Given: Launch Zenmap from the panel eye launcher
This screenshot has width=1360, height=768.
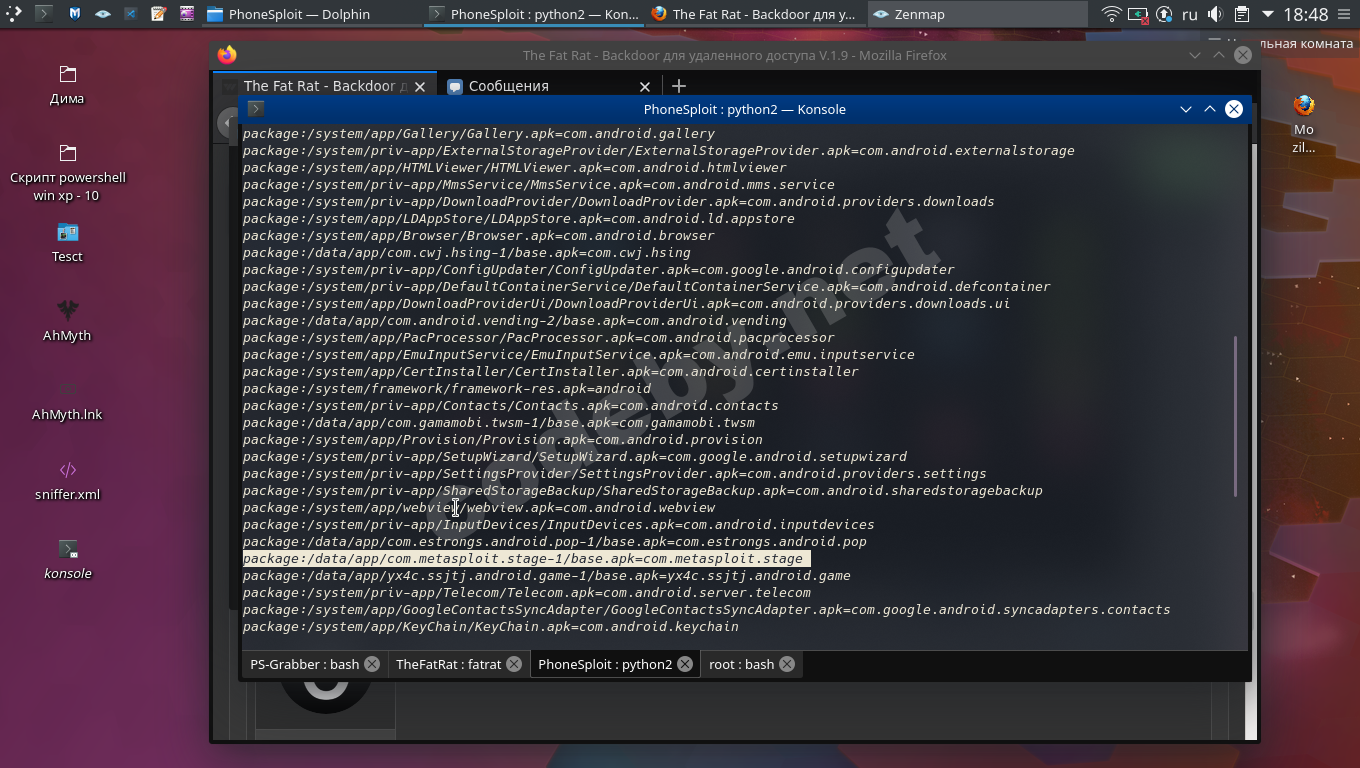Looking at the screenshot, I should pyautogui.click(x=103, y=14).
